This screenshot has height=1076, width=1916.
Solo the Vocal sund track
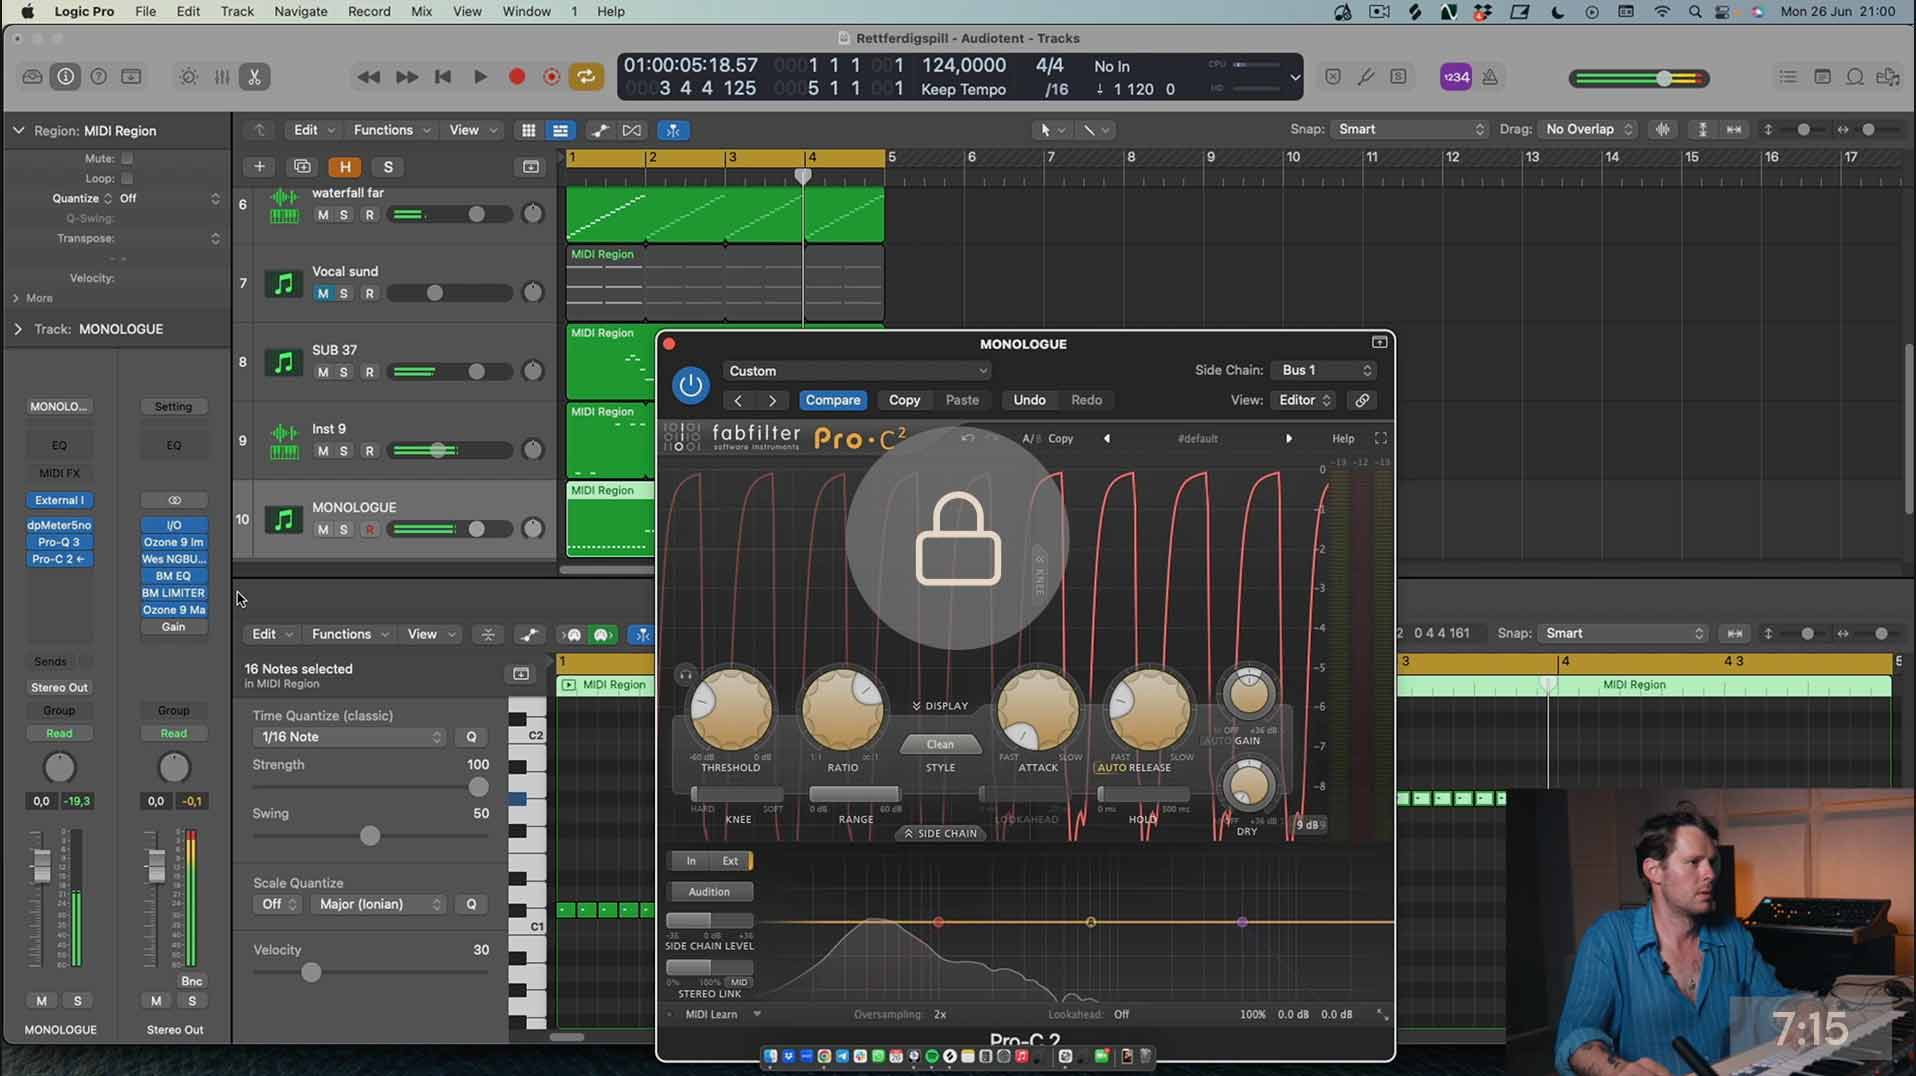(344, 293)
